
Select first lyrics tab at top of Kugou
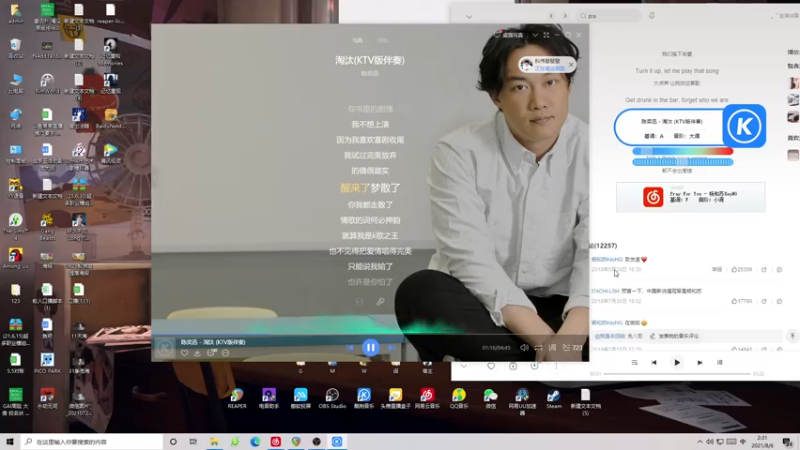coord(358,40)
